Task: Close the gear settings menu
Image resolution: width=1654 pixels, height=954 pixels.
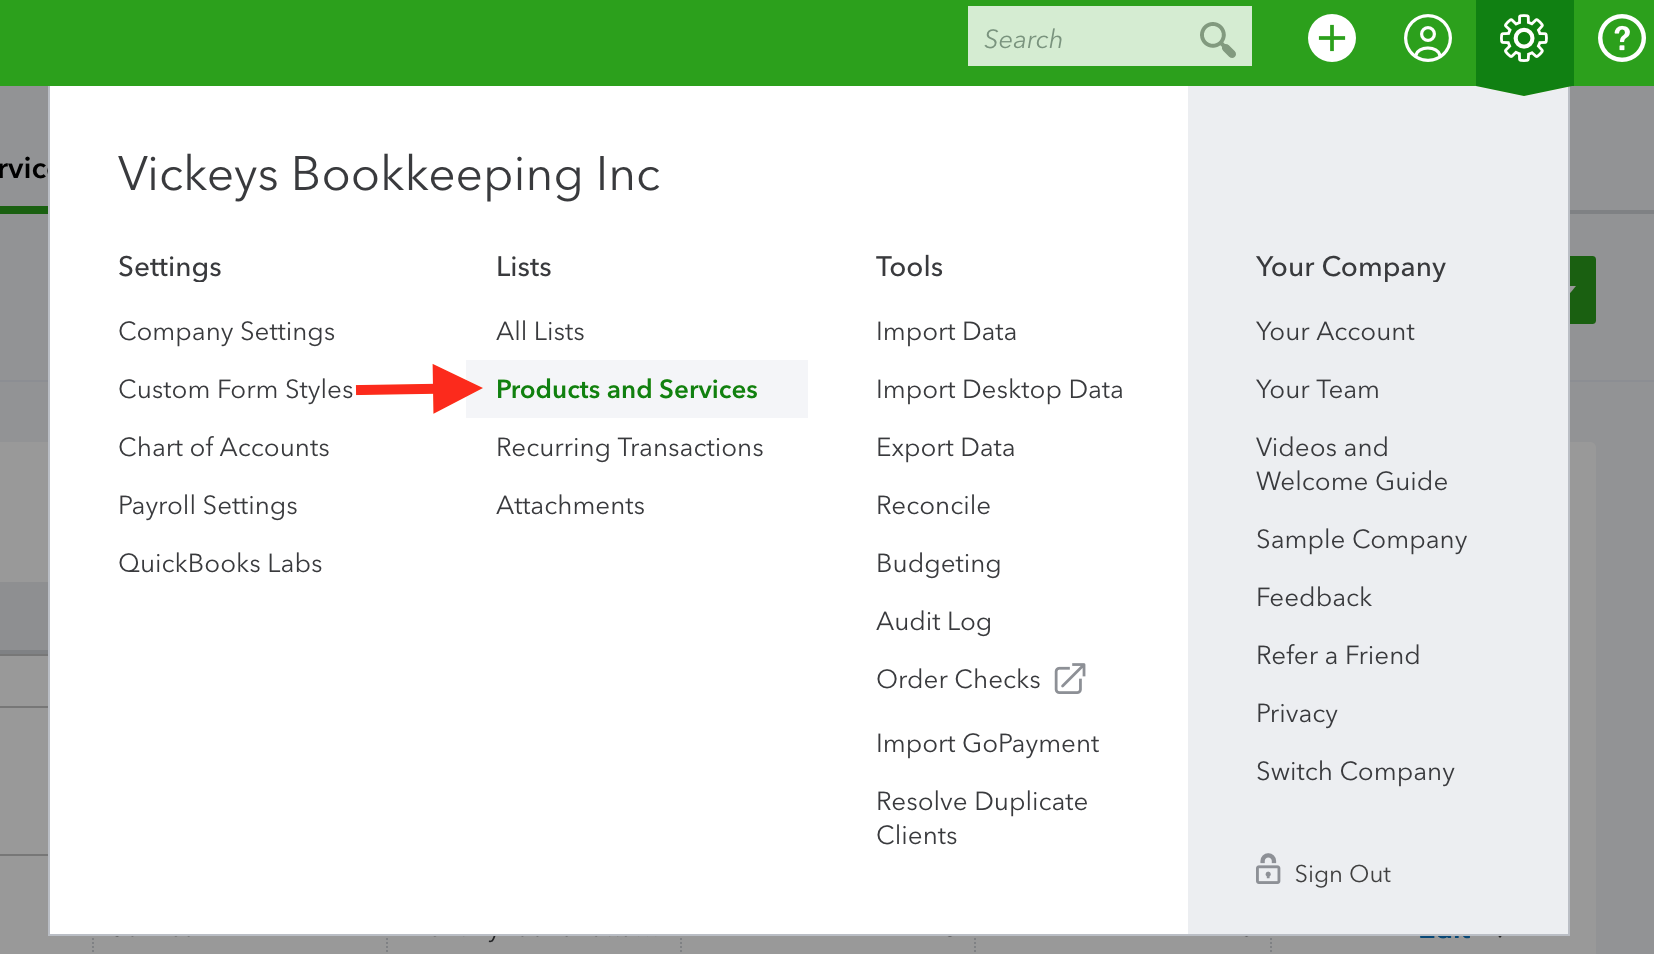Action: click(x=1523, y=39)
